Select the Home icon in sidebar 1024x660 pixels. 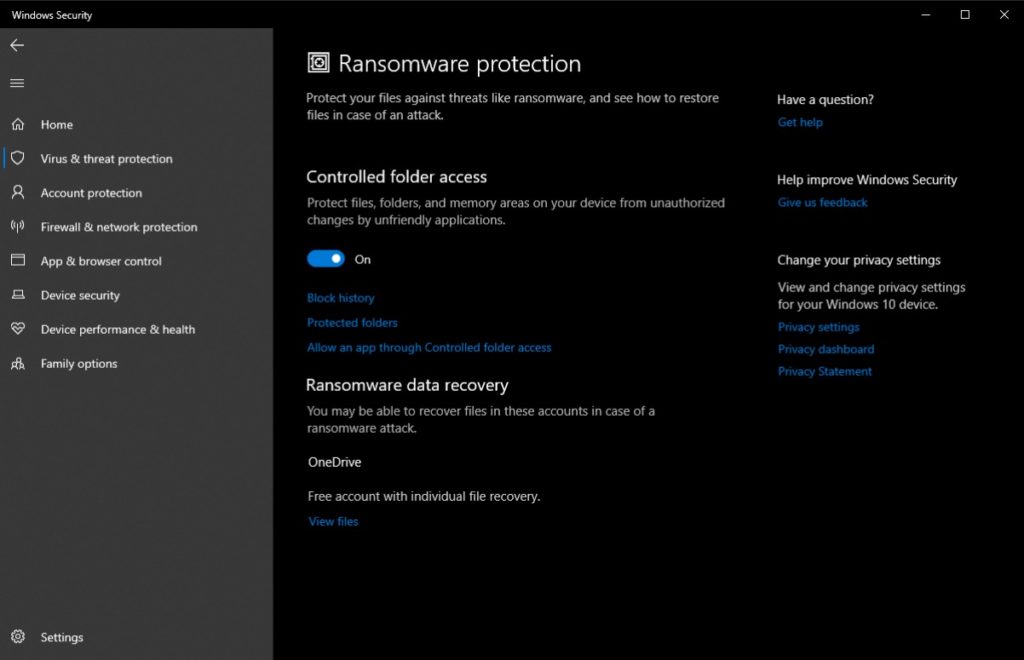[x=17, y=124]
